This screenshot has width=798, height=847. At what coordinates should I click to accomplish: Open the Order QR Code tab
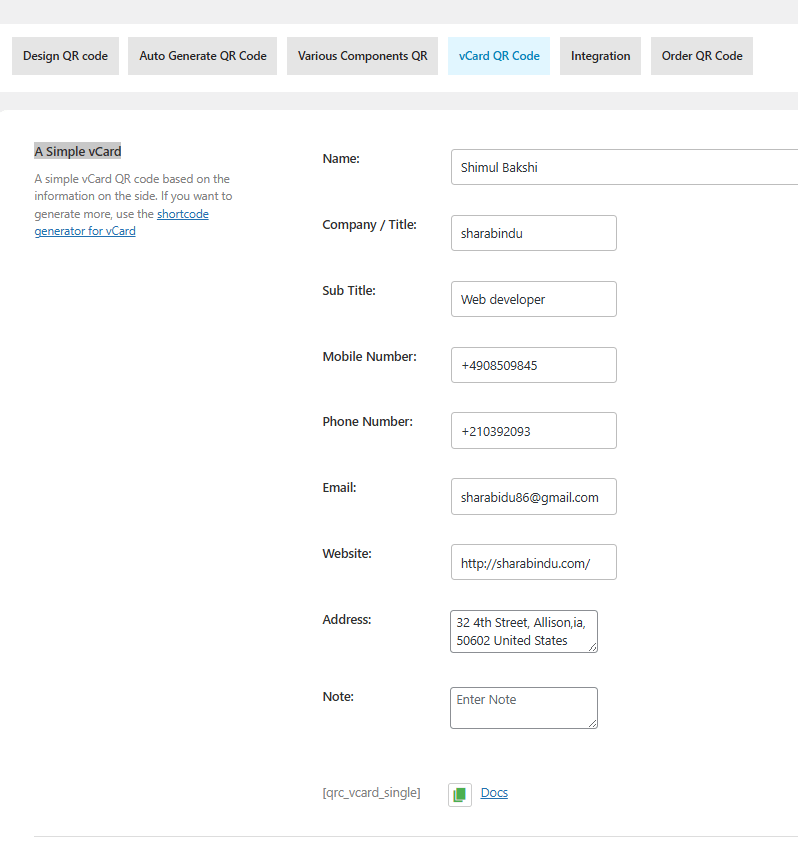click(701, 56)
